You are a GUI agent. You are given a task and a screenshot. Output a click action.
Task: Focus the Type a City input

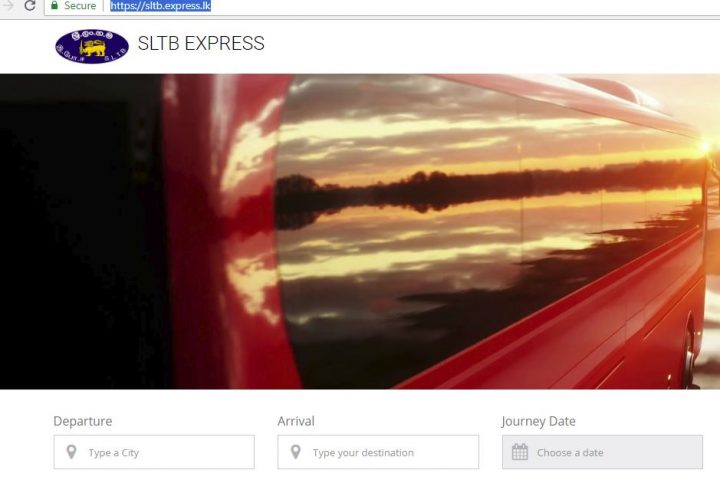[154, 452]
